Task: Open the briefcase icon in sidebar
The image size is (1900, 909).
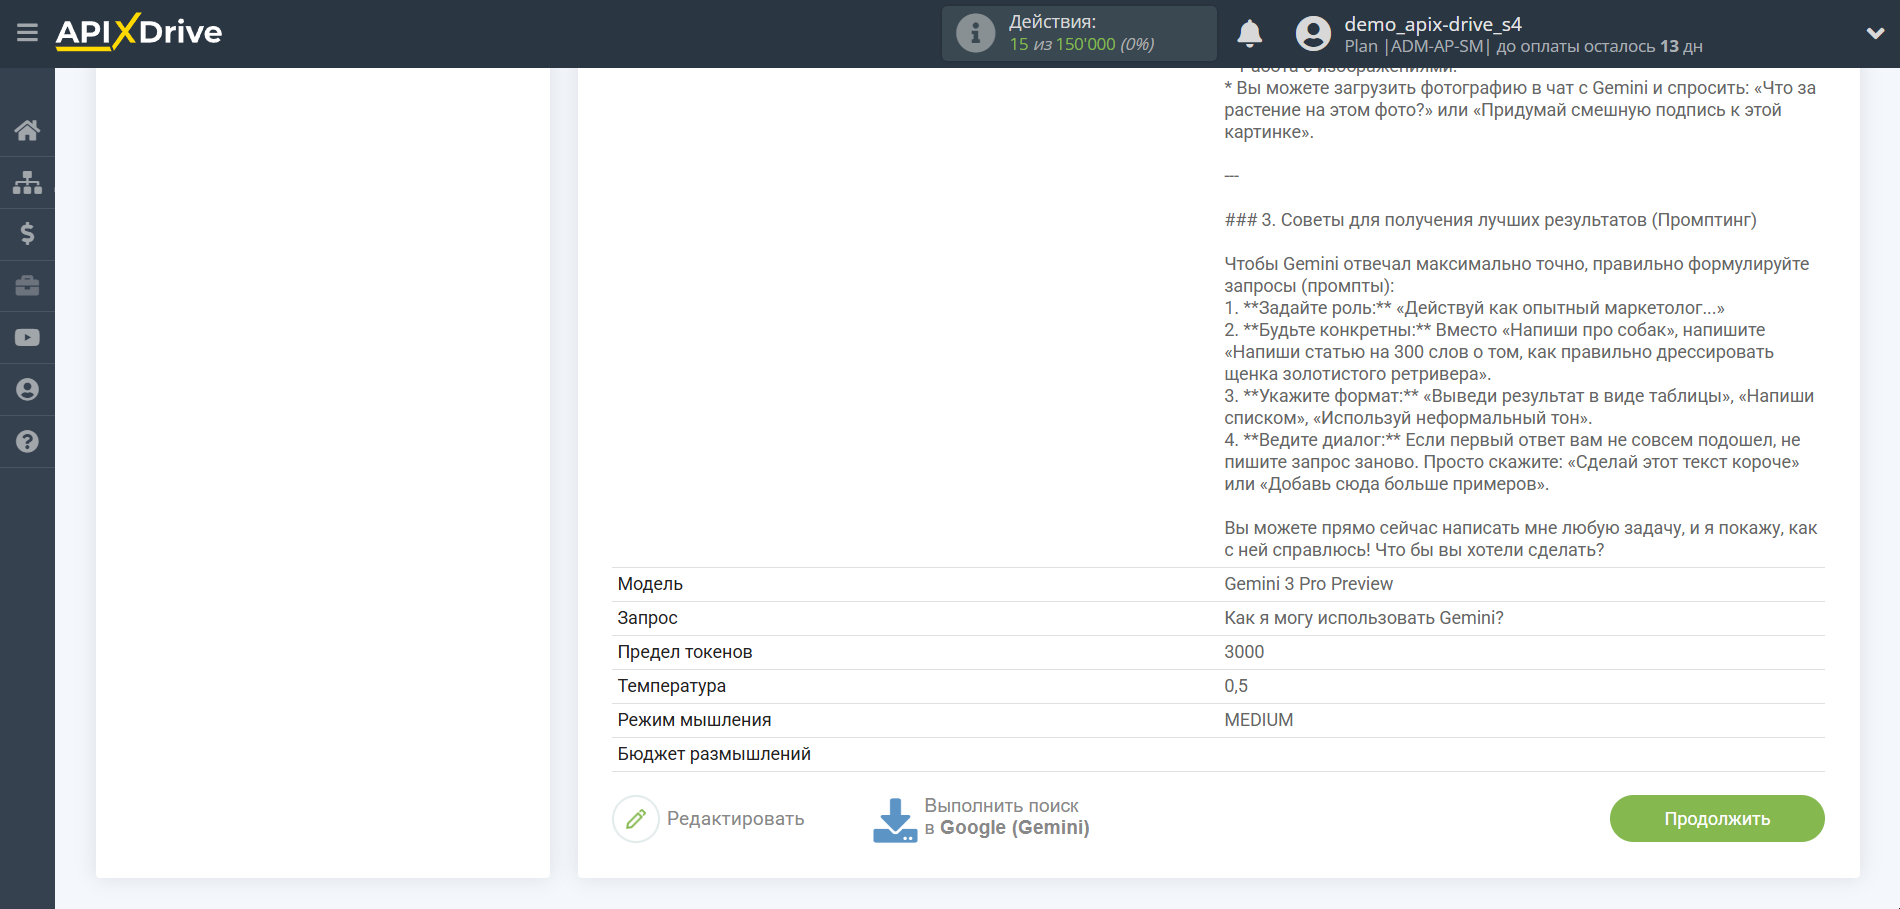Action: tap(27, 286)
